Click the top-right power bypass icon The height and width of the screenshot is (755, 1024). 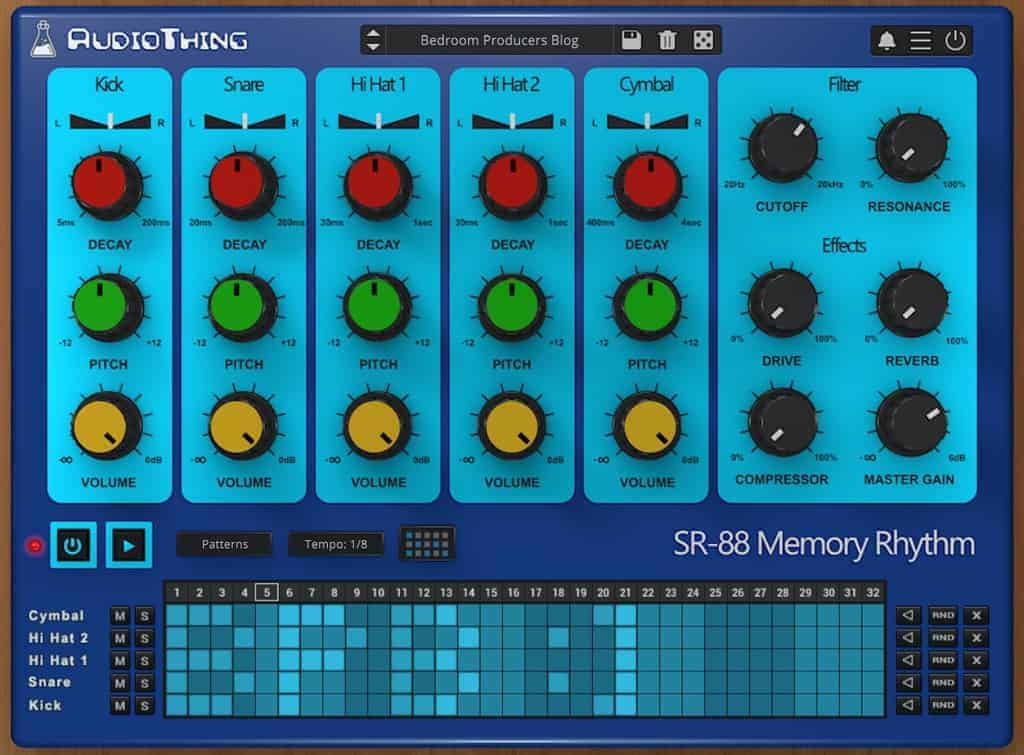coord(956,40)
